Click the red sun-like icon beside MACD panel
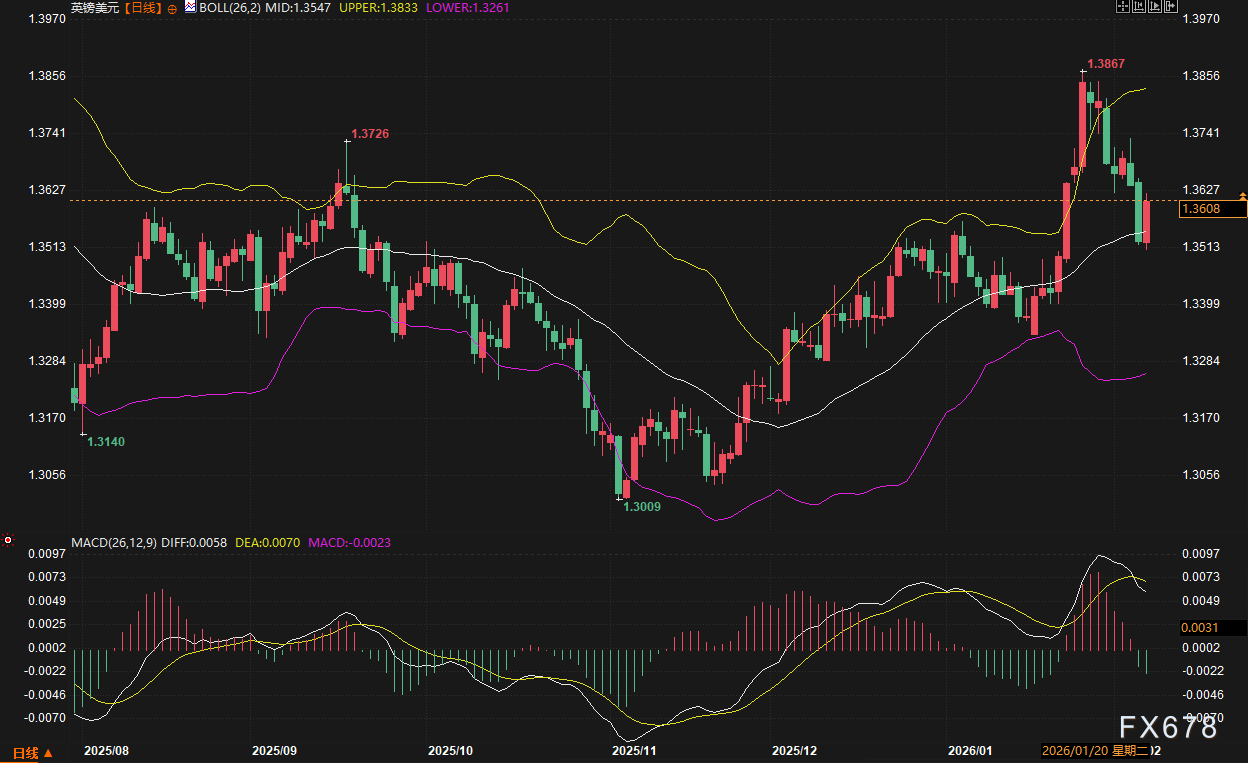This screenshot has width=1248, height=763. [x=8, y=541]
